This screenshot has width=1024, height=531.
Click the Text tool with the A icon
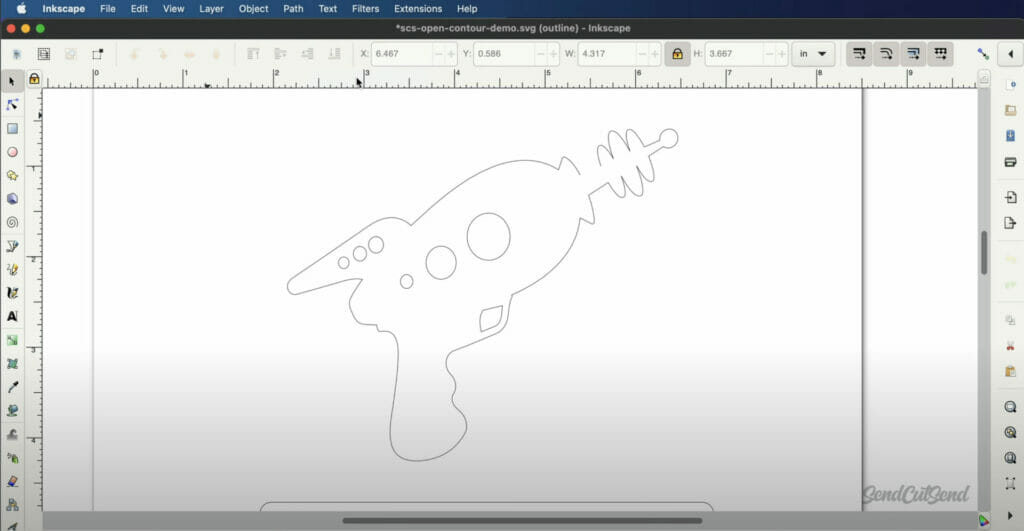coord(12,316)
